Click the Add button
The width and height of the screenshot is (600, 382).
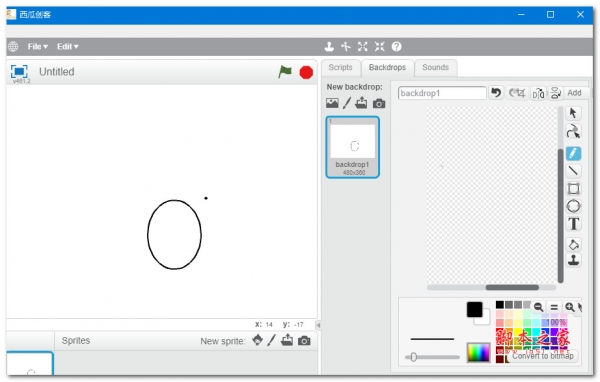[574, 93]
